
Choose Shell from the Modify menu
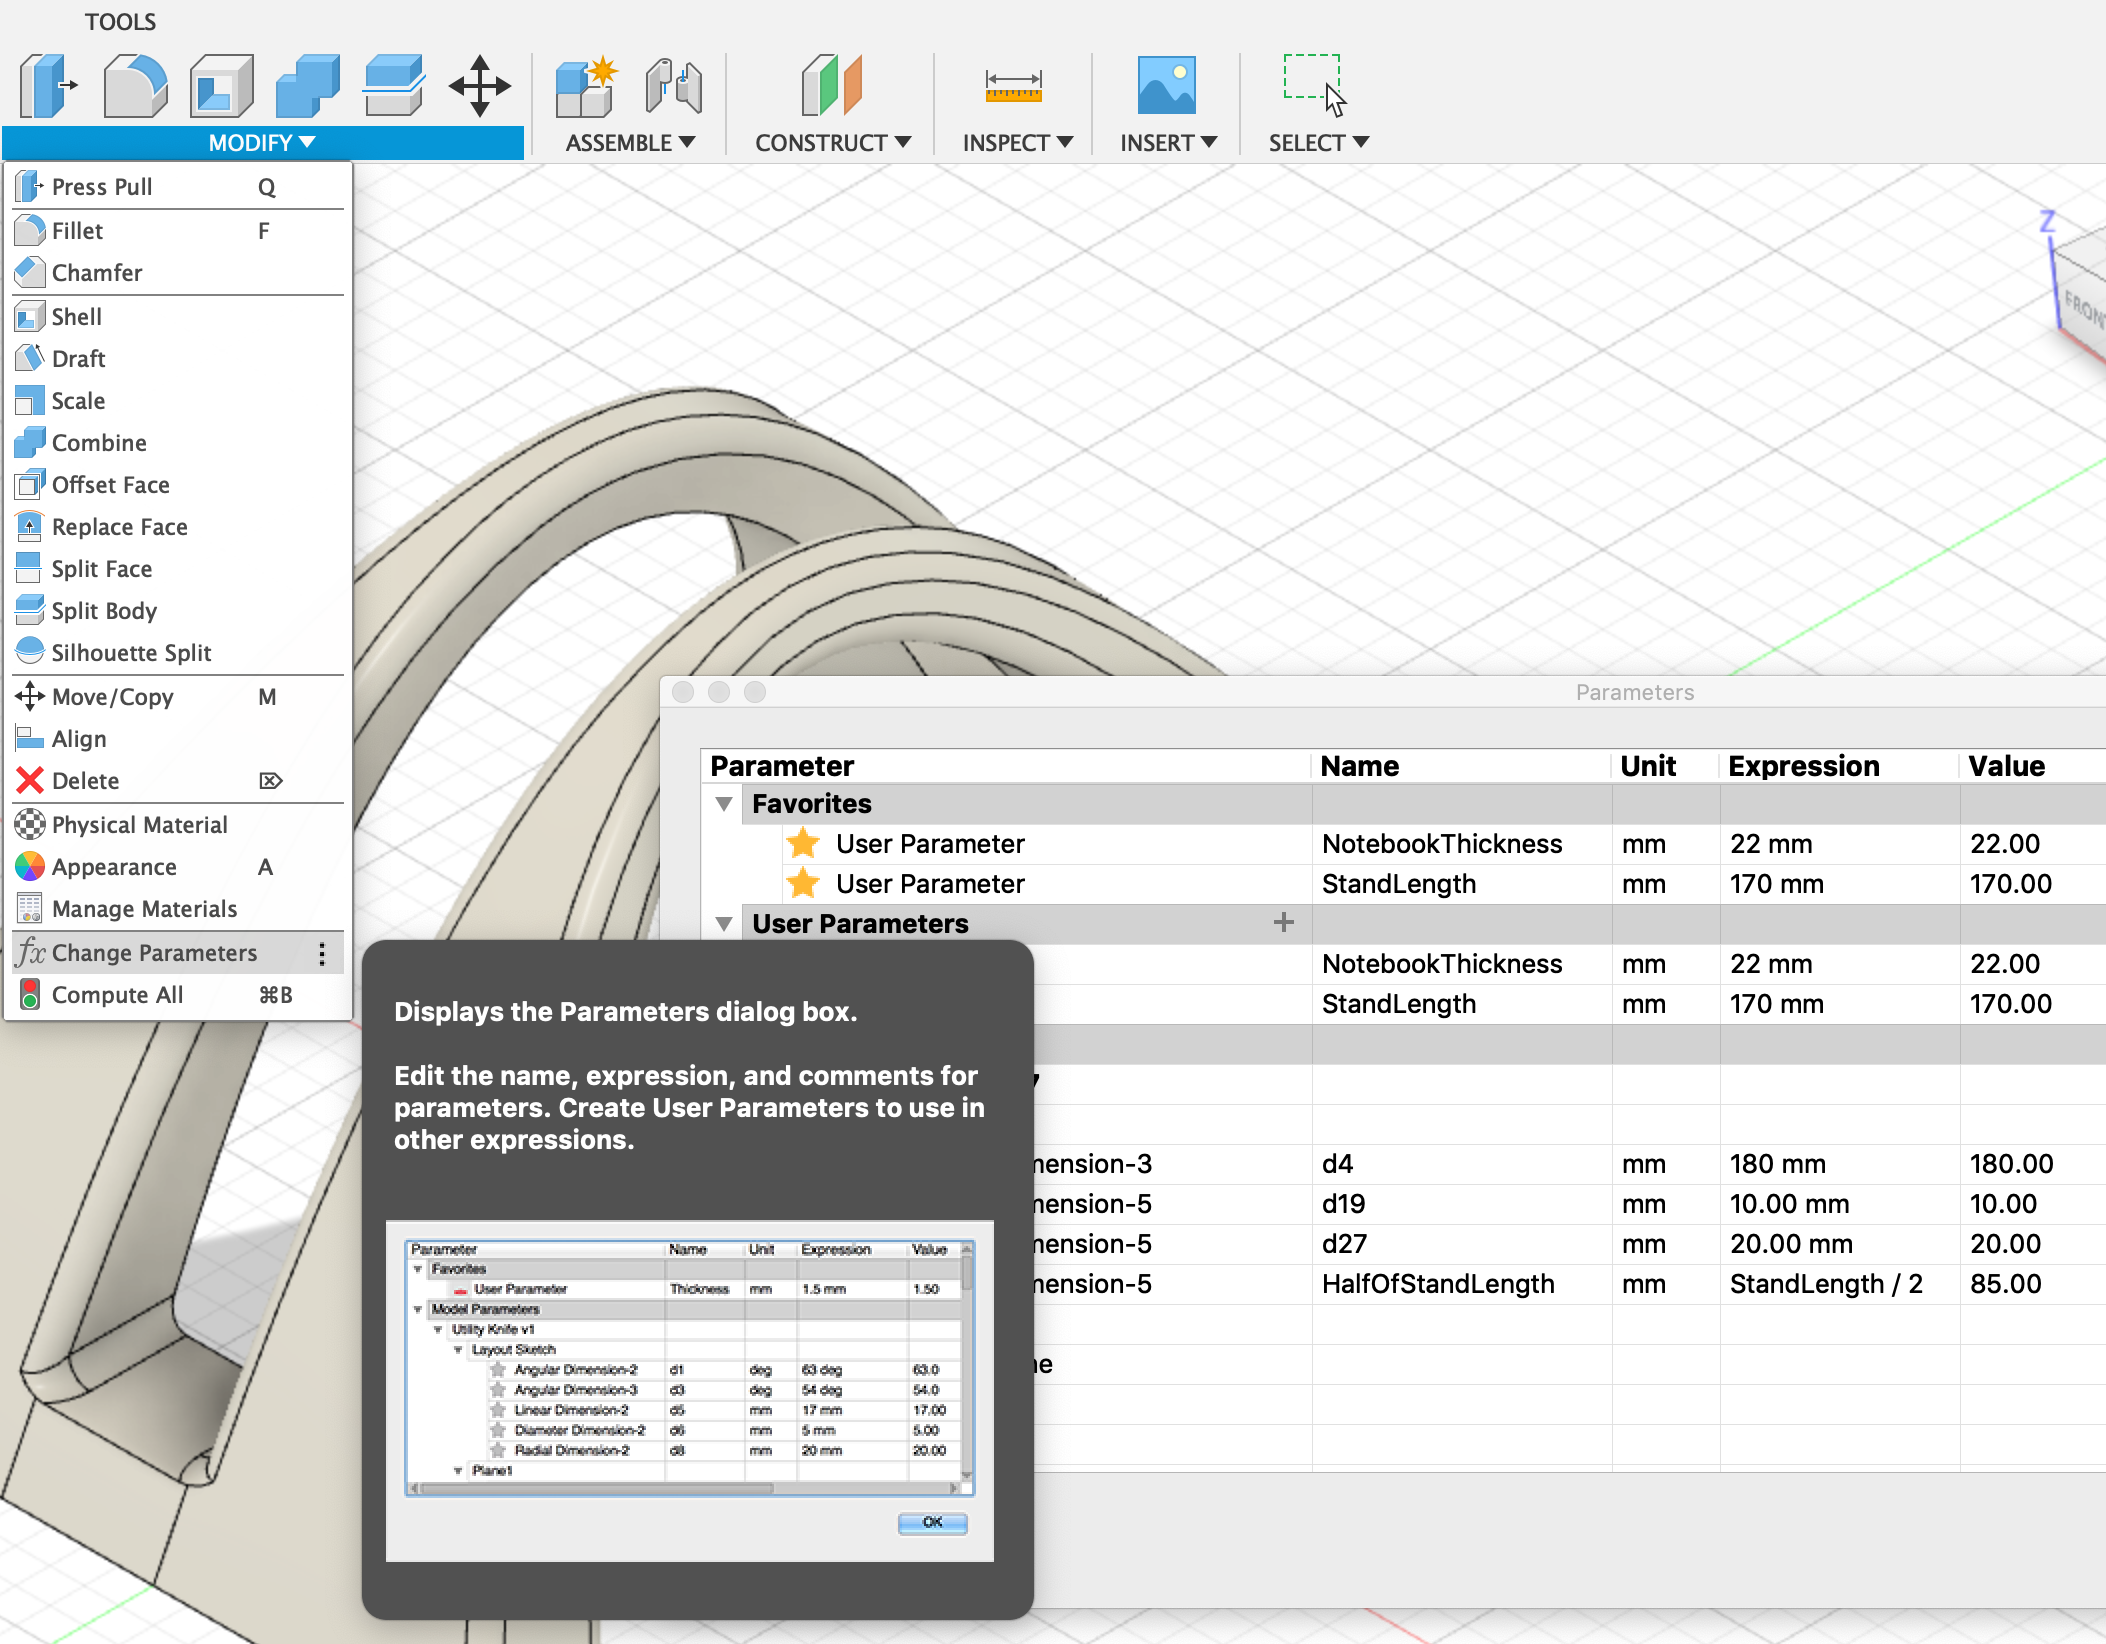pos(78,316)
